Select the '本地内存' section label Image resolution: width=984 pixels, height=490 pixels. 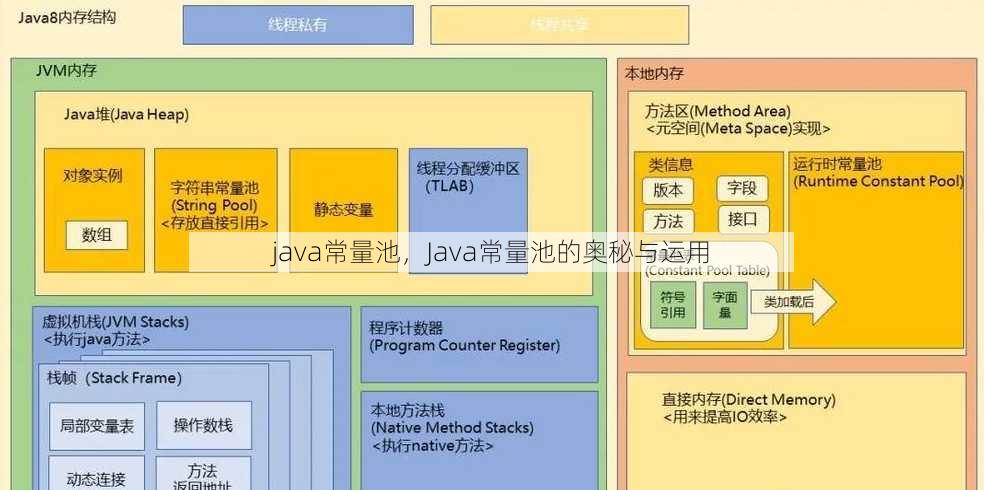[x=654, y=73]
